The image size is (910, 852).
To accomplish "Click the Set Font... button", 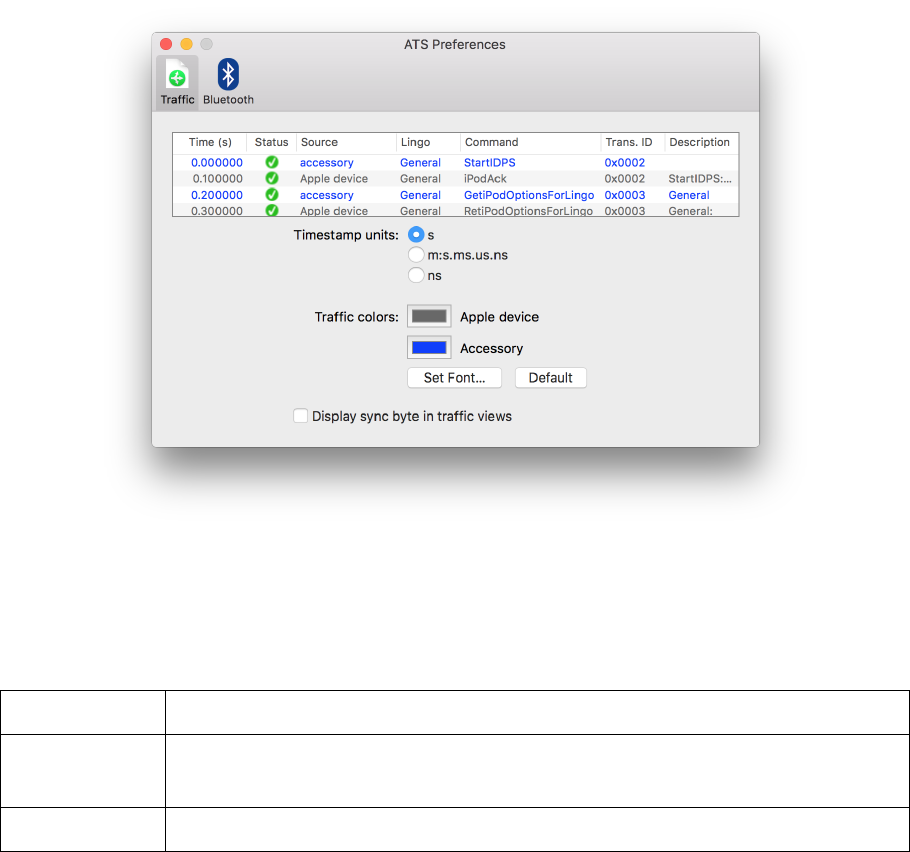I will tap(454, 378).
